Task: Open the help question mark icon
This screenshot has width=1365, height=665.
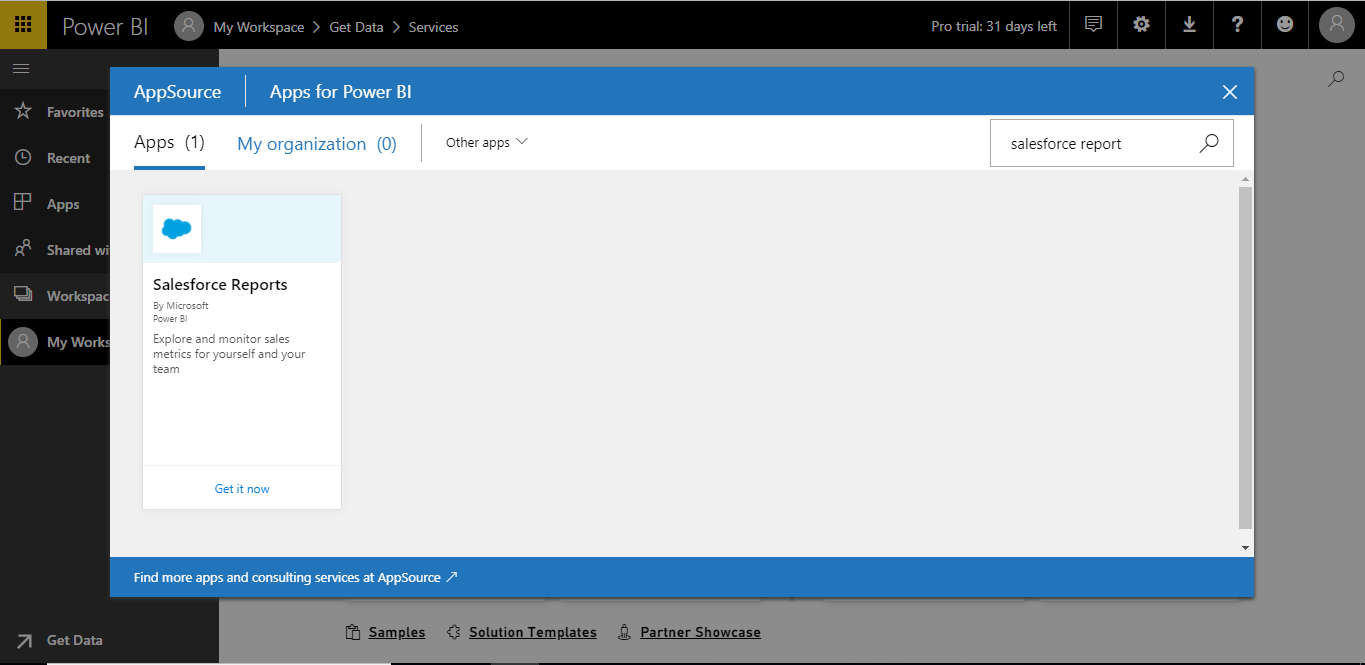Action: [x=1237, y=25]
